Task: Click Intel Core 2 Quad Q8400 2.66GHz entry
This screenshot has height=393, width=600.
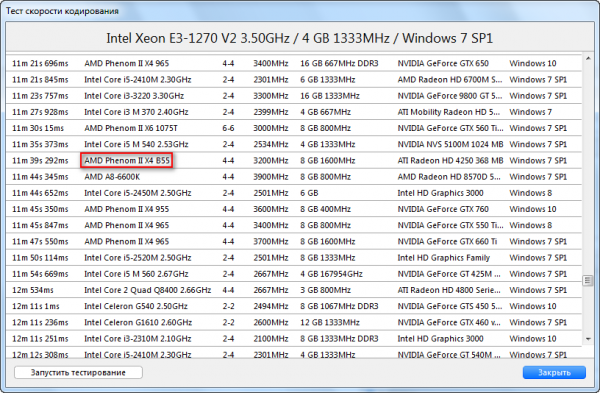Action: click(148, 290)
